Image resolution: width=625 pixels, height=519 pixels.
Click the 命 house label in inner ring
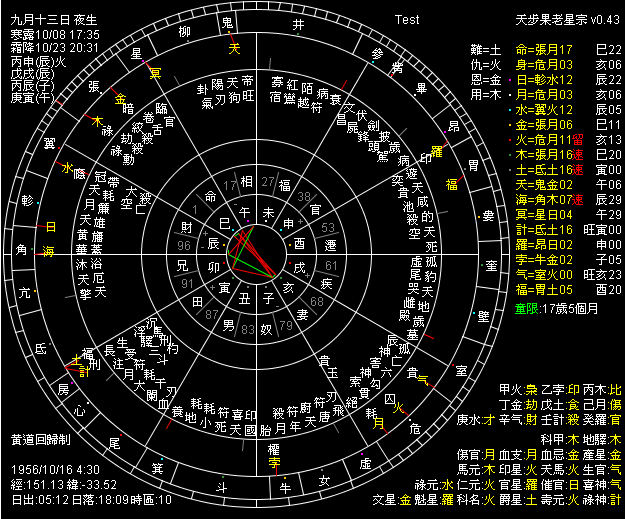click(x=210, y=196)
